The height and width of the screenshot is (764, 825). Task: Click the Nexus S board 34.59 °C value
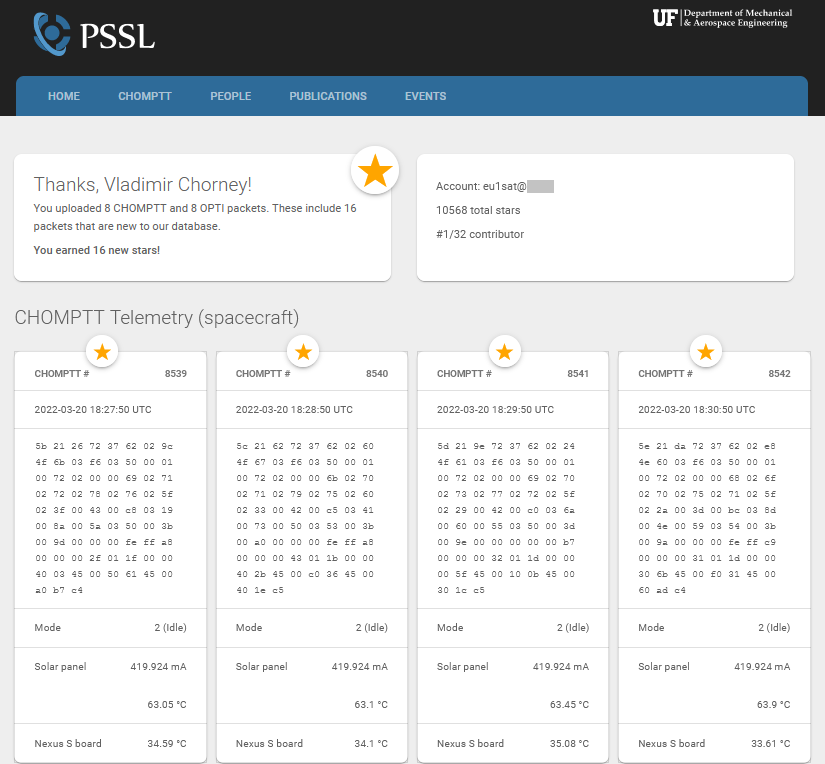click(x=167, y=743)
